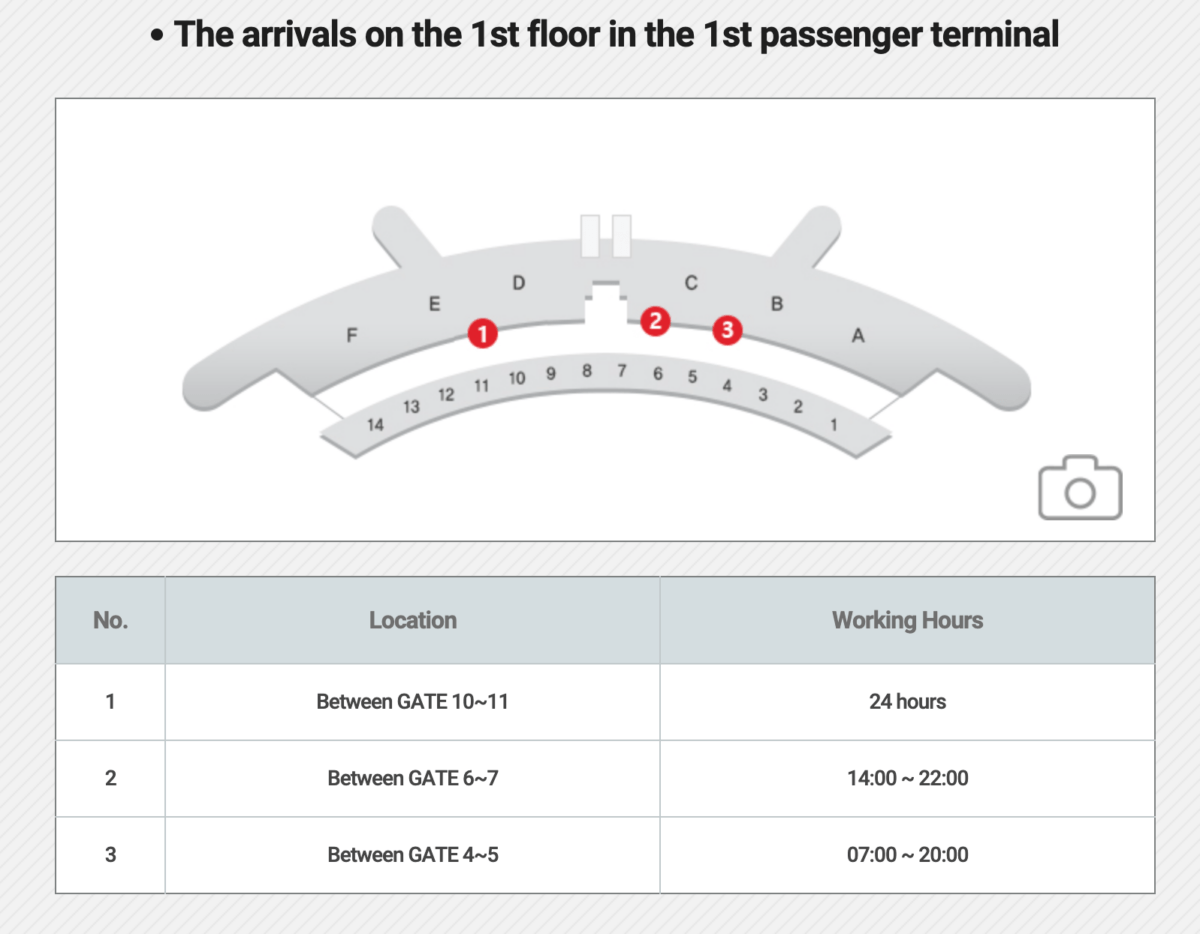The image size is (1200, 934).
Task: Select red marker 2 on the terminal map
Action: click(x=655, y=321)
